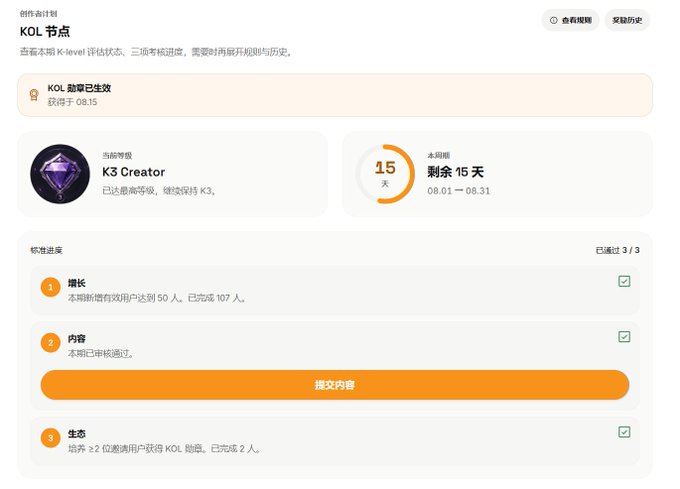
Task: Click the 当前等级 label
Action: pos(117,155)
